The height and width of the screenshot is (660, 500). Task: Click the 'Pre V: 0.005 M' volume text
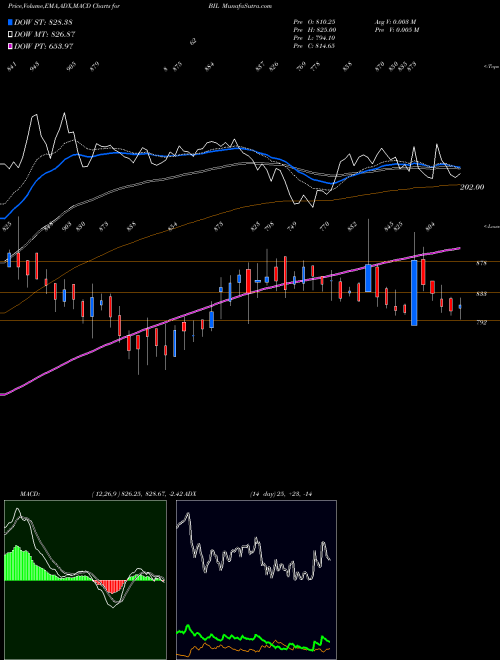(x=396, y=30)
